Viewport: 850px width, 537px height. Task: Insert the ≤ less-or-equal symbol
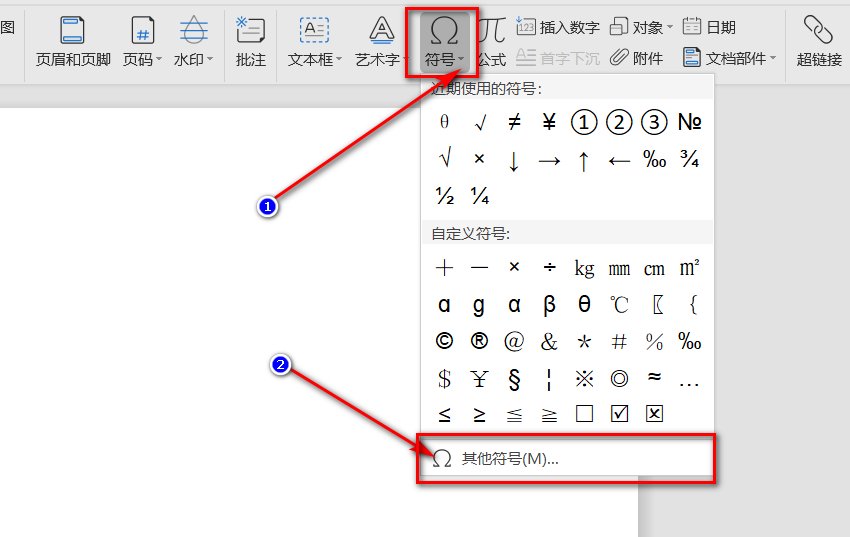point(445,415)
